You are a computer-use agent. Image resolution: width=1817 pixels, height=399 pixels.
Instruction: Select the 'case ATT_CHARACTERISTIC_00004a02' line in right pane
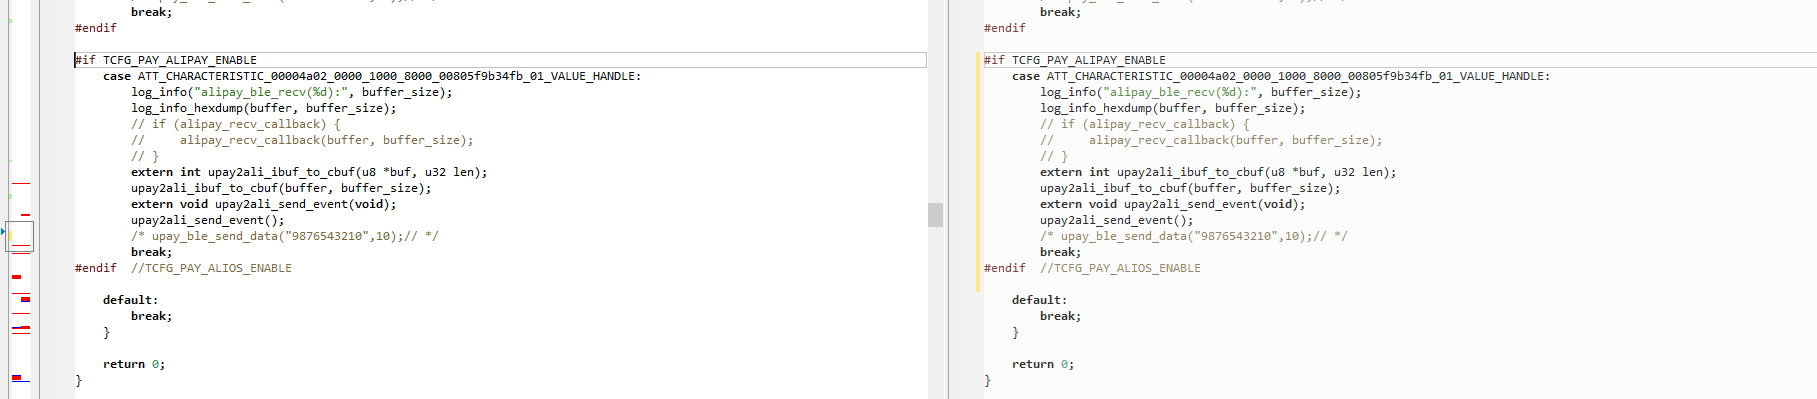coord(1281,76)
